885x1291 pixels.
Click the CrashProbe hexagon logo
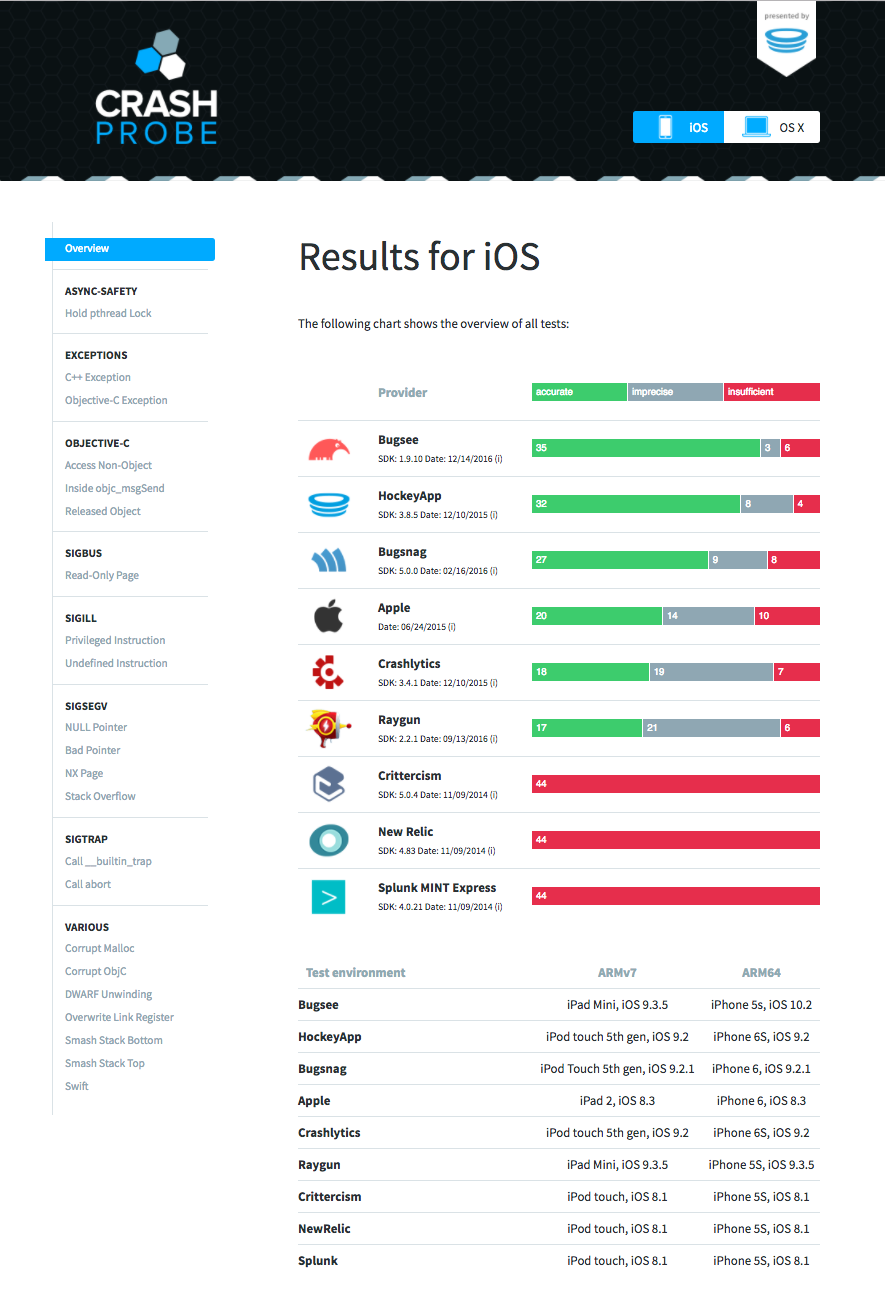point(156,88)
